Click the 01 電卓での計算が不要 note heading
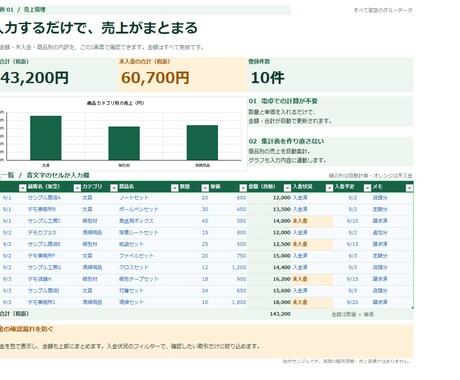This screenshot has height=380, width=460. [283, 101]
